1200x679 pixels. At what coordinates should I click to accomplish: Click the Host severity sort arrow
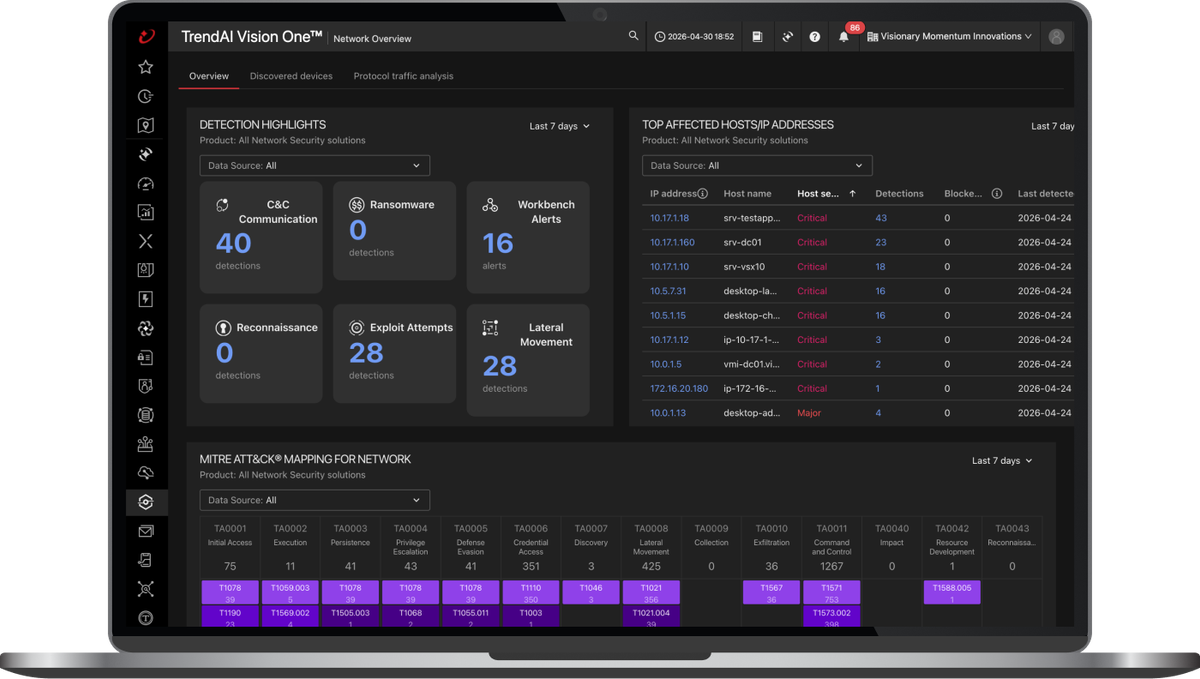pos(852,194)
